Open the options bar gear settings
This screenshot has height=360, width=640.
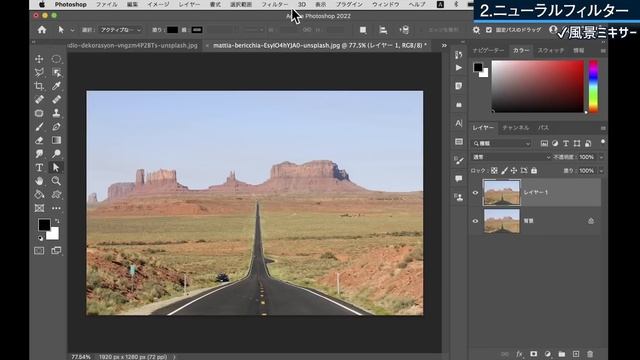pyautogui.click(x=476, y=30)
